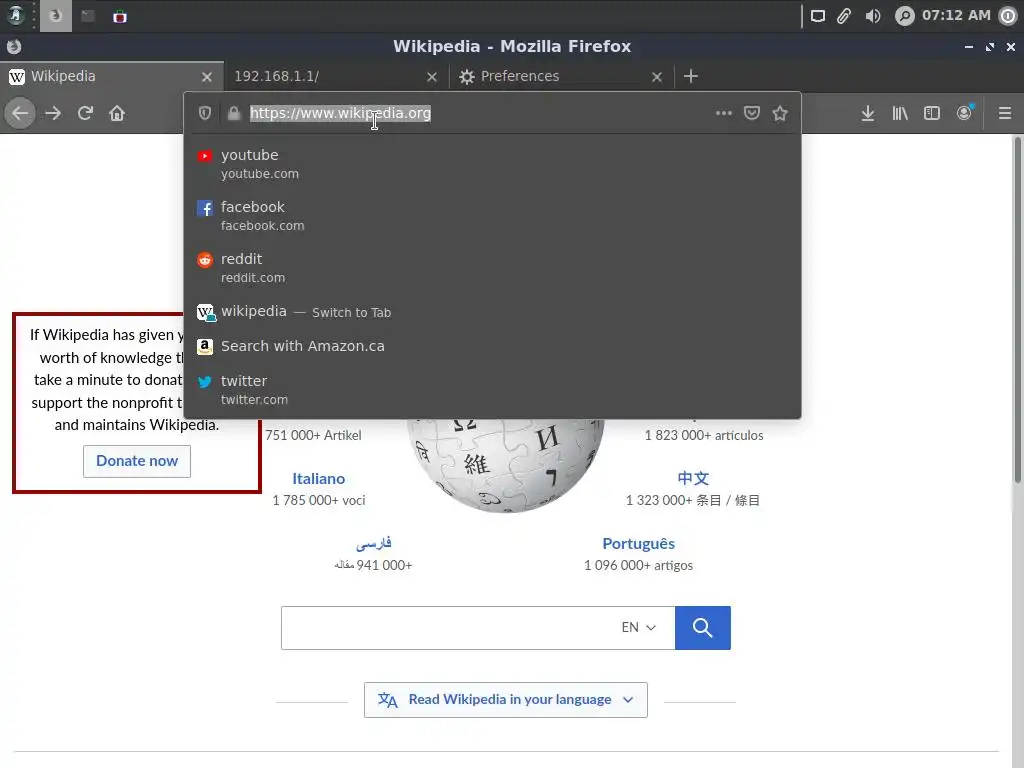Click the page vertical scrollbar
The height and width of the screenshot is (768, 1024).
coord(1017,310)
